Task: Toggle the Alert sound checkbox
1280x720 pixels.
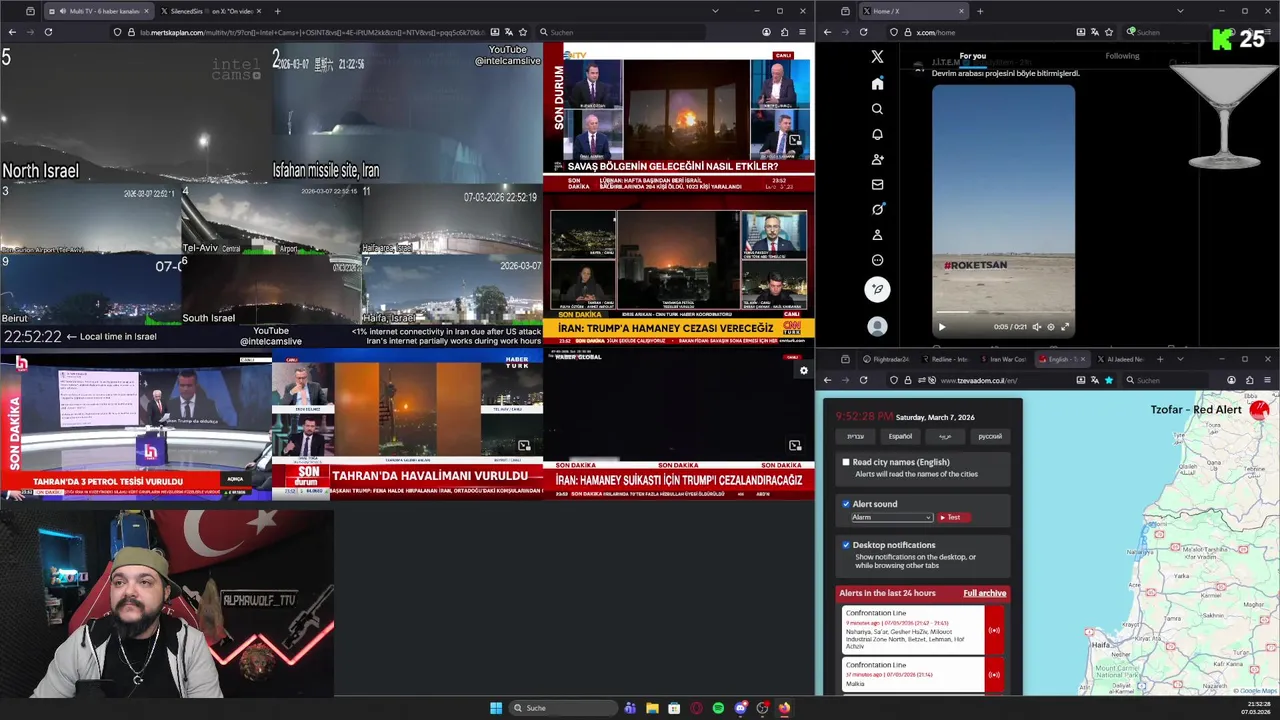Action: [846, 504]
